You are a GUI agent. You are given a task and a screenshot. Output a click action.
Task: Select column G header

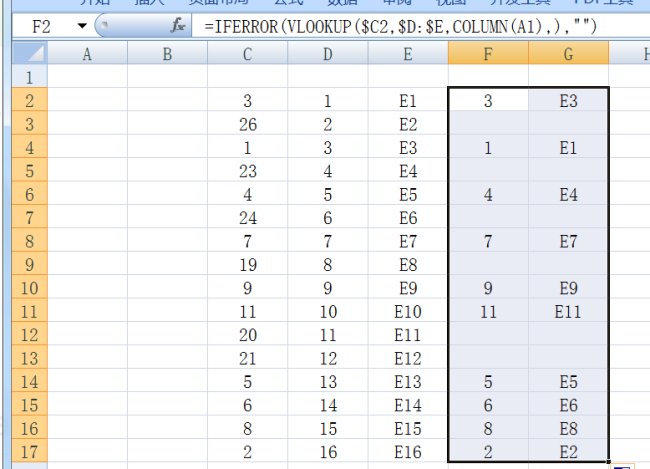(568, 55)
